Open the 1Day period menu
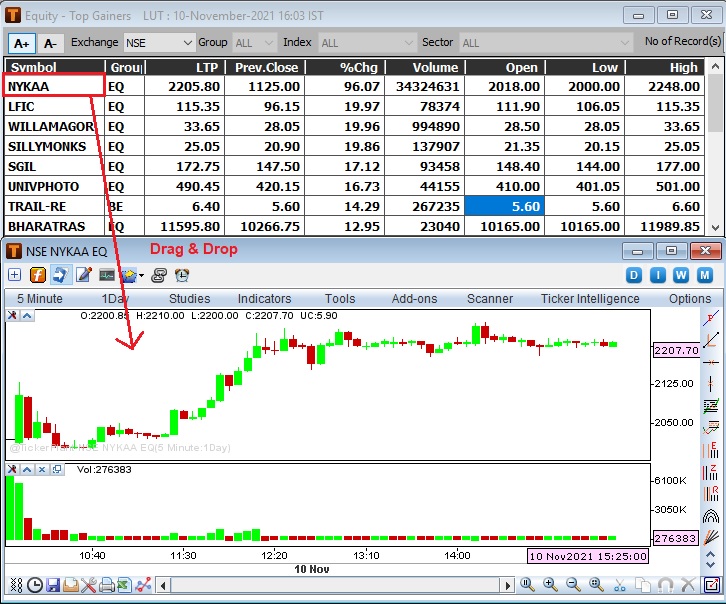Image resolution: width=726 pixels, height=604 pixels. pyautogui.click(x=115, y=299)
